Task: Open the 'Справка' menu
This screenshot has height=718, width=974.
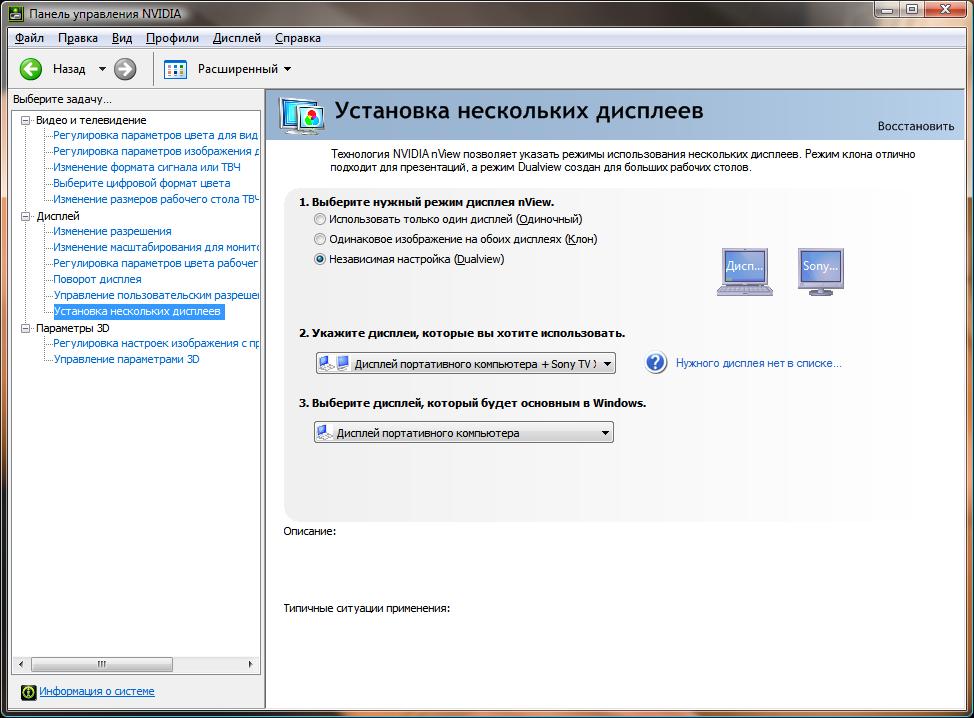Action: 298,38
